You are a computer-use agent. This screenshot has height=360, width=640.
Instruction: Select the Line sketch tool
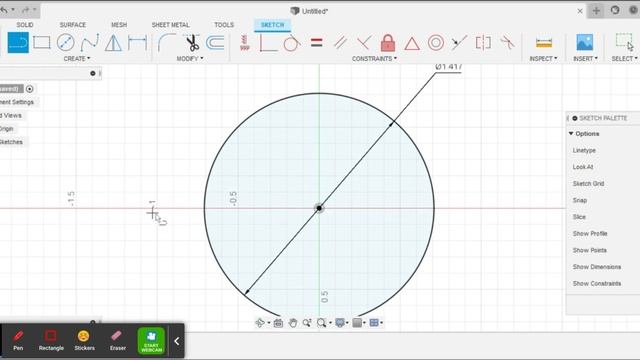[18, 42]
